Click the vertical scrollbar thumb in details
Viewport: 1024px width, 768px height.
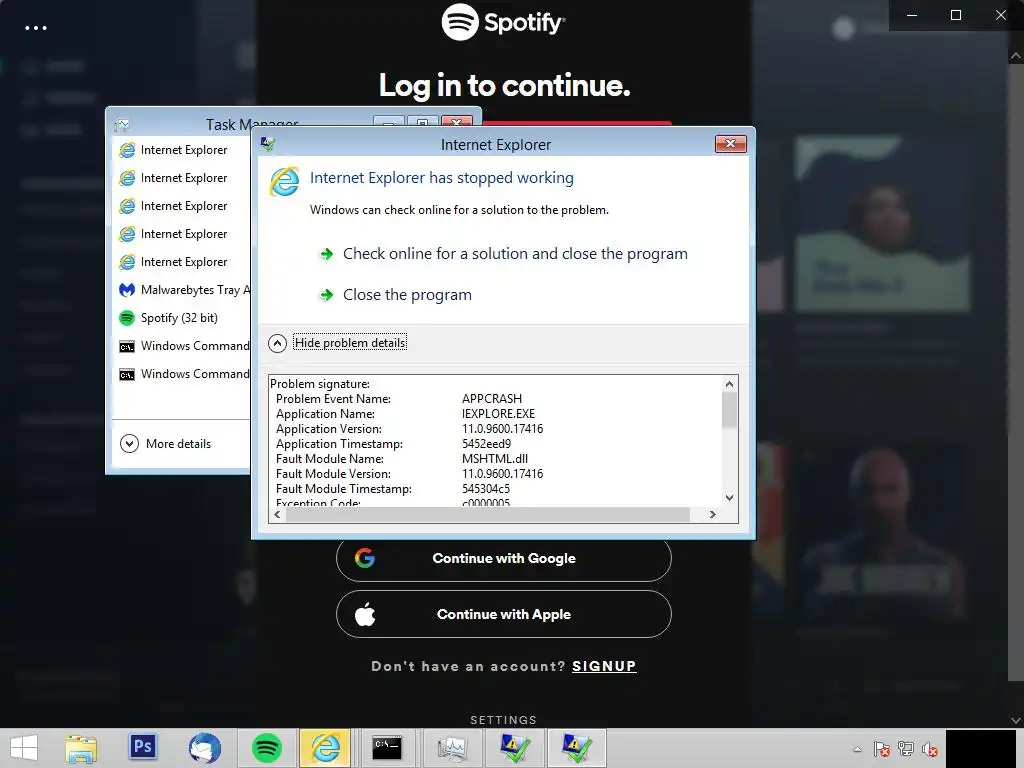[x=729, y=410]
